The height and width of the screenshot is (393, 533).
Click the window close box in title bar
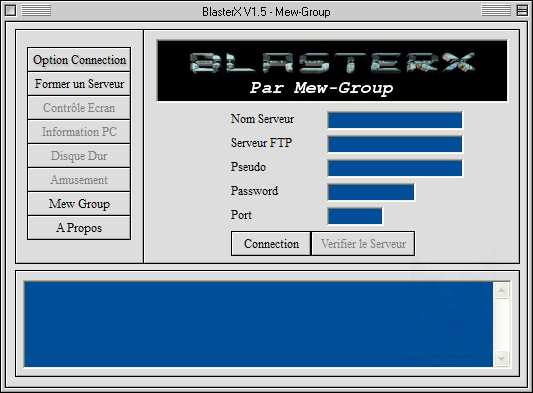(x=10, y=11)
